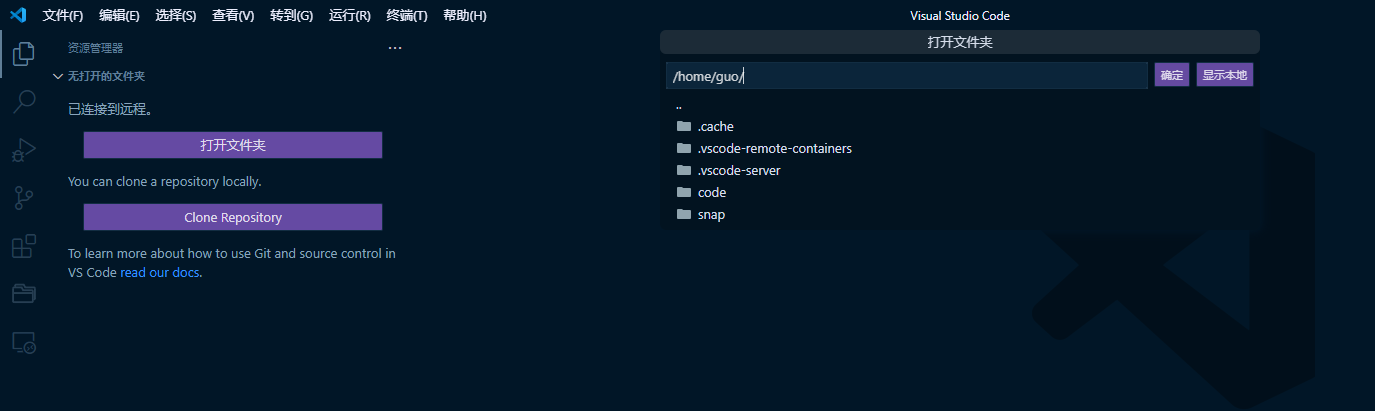The height and width of the screenshot is (411, 1375).
Task: Open the explorer three-dots more actions
Action: [x=394, y=48]
